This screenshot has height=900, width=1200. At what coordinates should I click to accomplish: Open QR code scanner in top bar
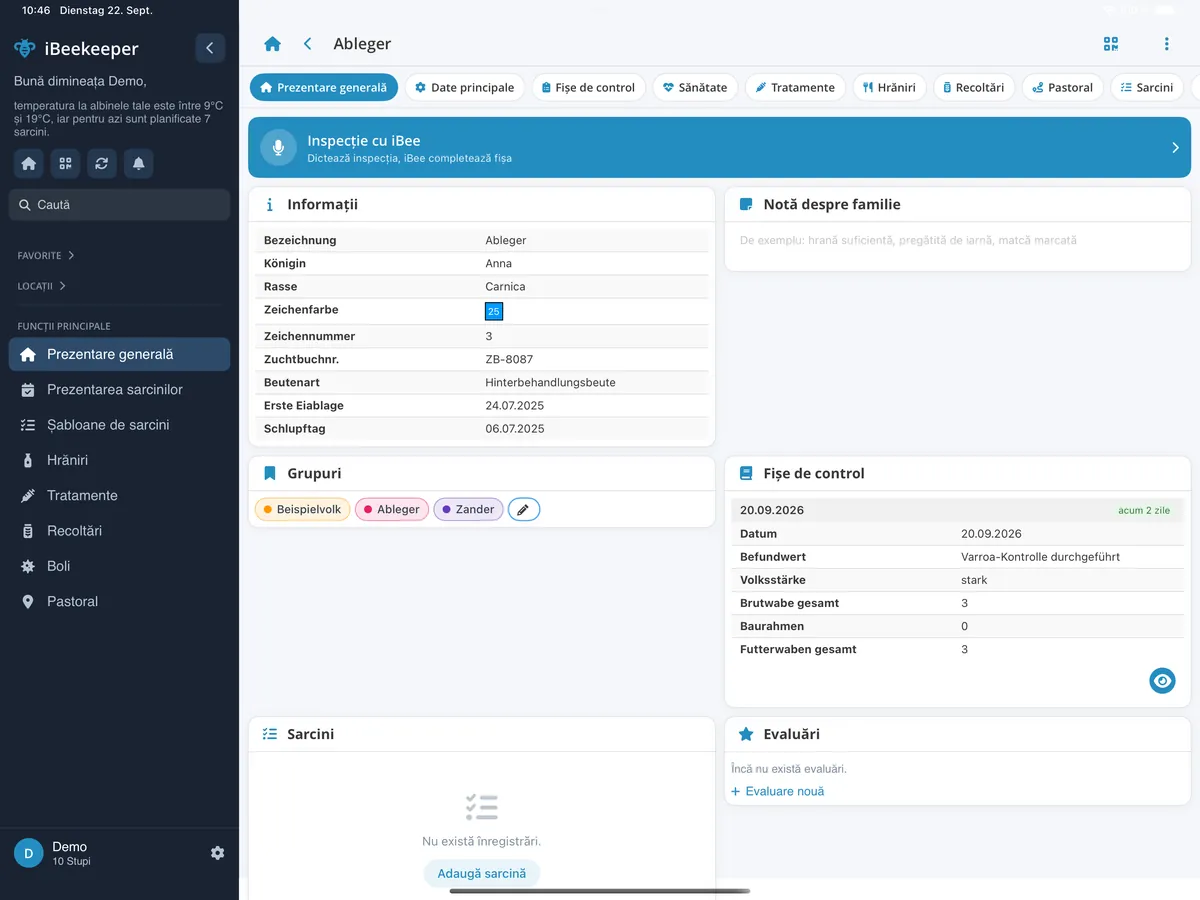1111,44
